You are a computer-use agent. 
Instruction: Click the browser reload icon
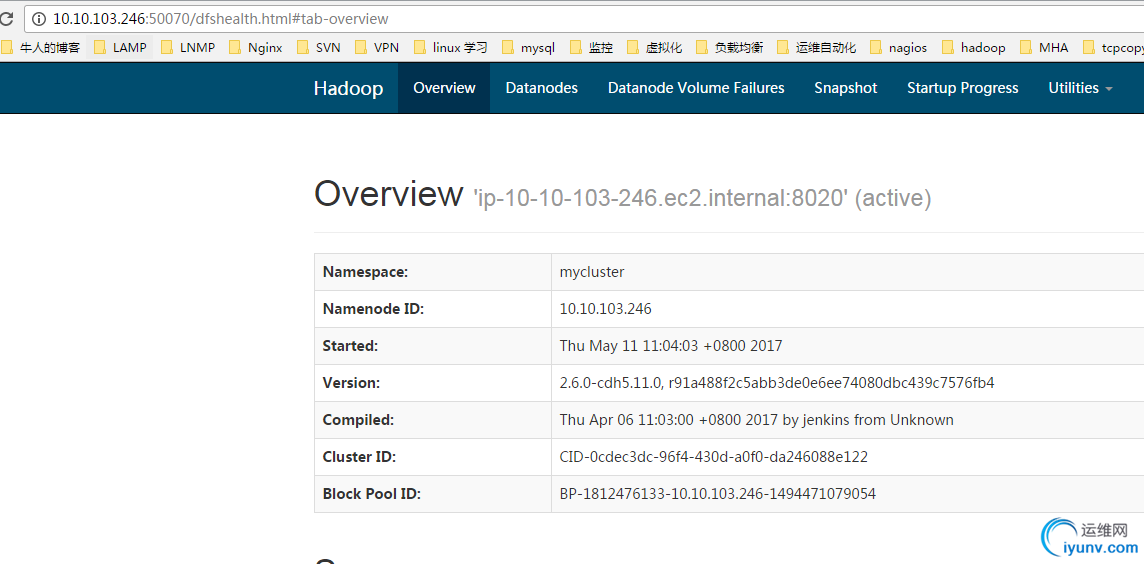[6, 19]
